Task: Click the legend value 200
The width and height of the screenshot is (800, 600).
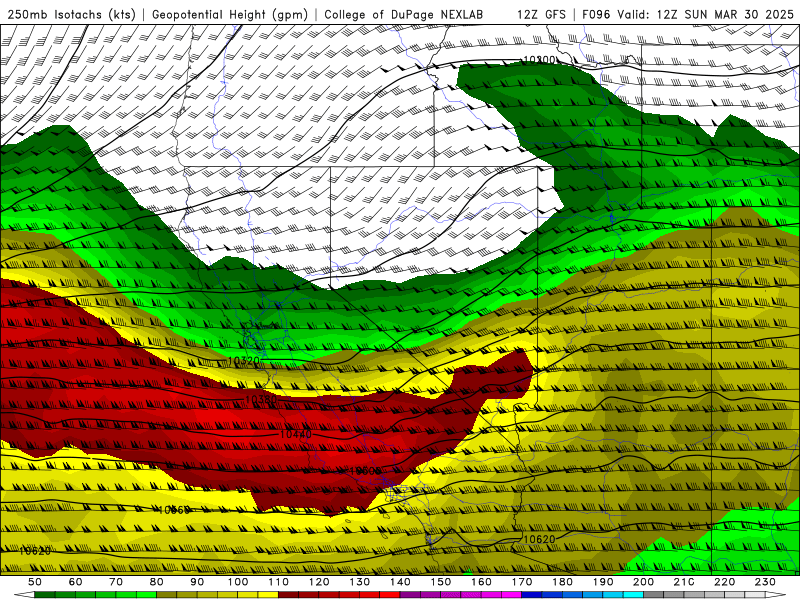Action: tap(643, 582)
